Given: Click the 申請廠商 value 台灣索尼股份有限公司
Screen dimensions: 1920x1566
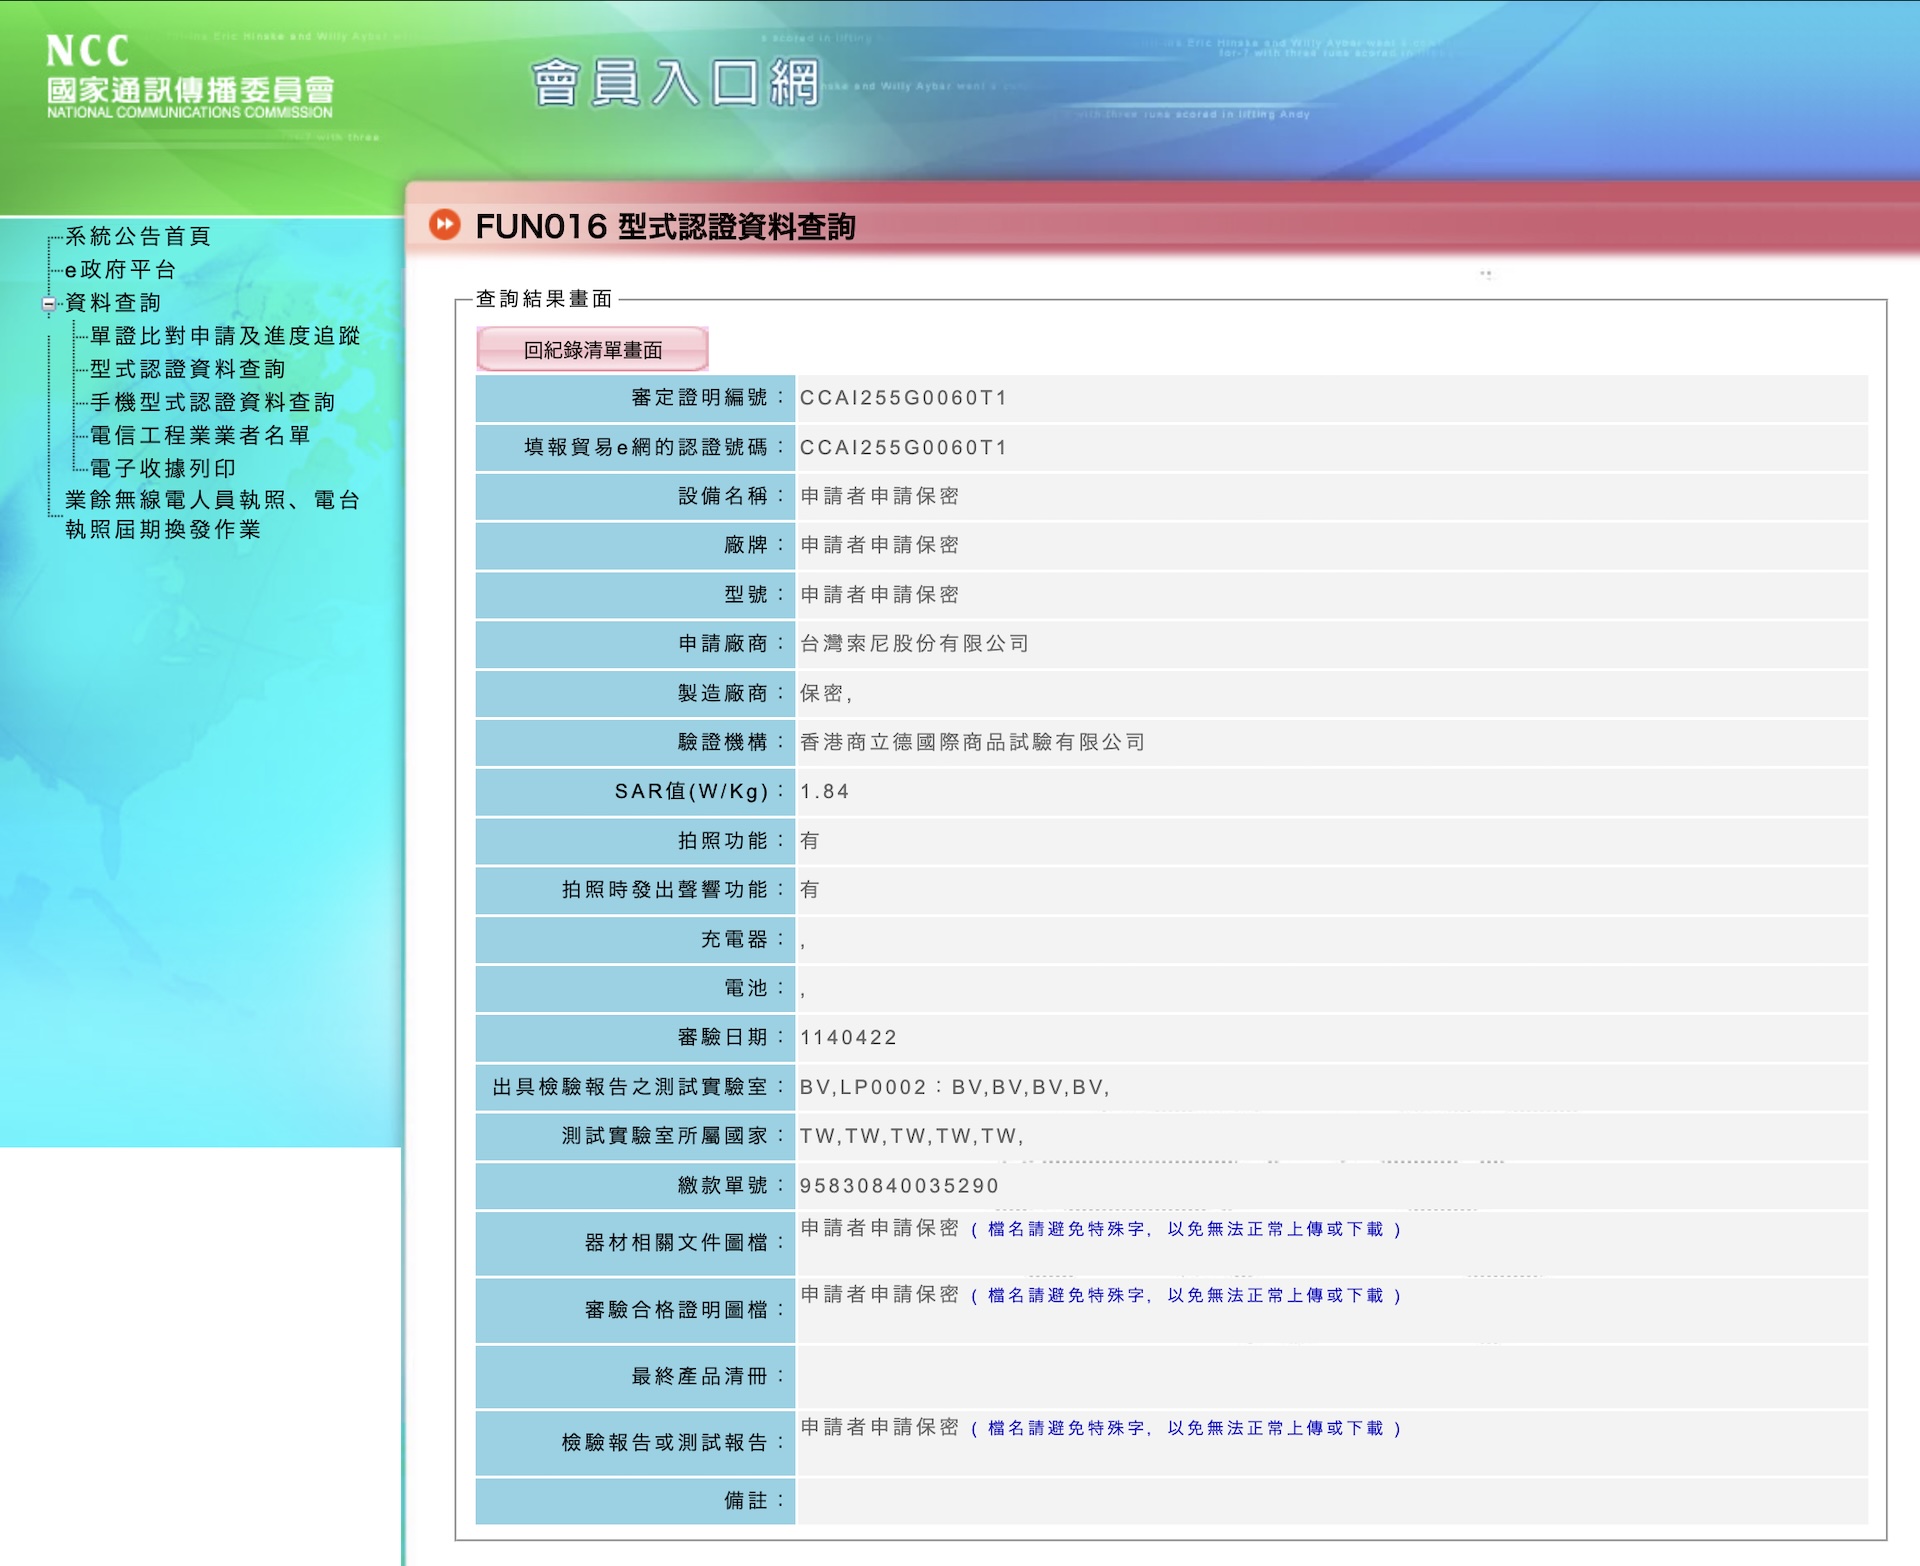Looking at the screenshot, I should point(914,644).
